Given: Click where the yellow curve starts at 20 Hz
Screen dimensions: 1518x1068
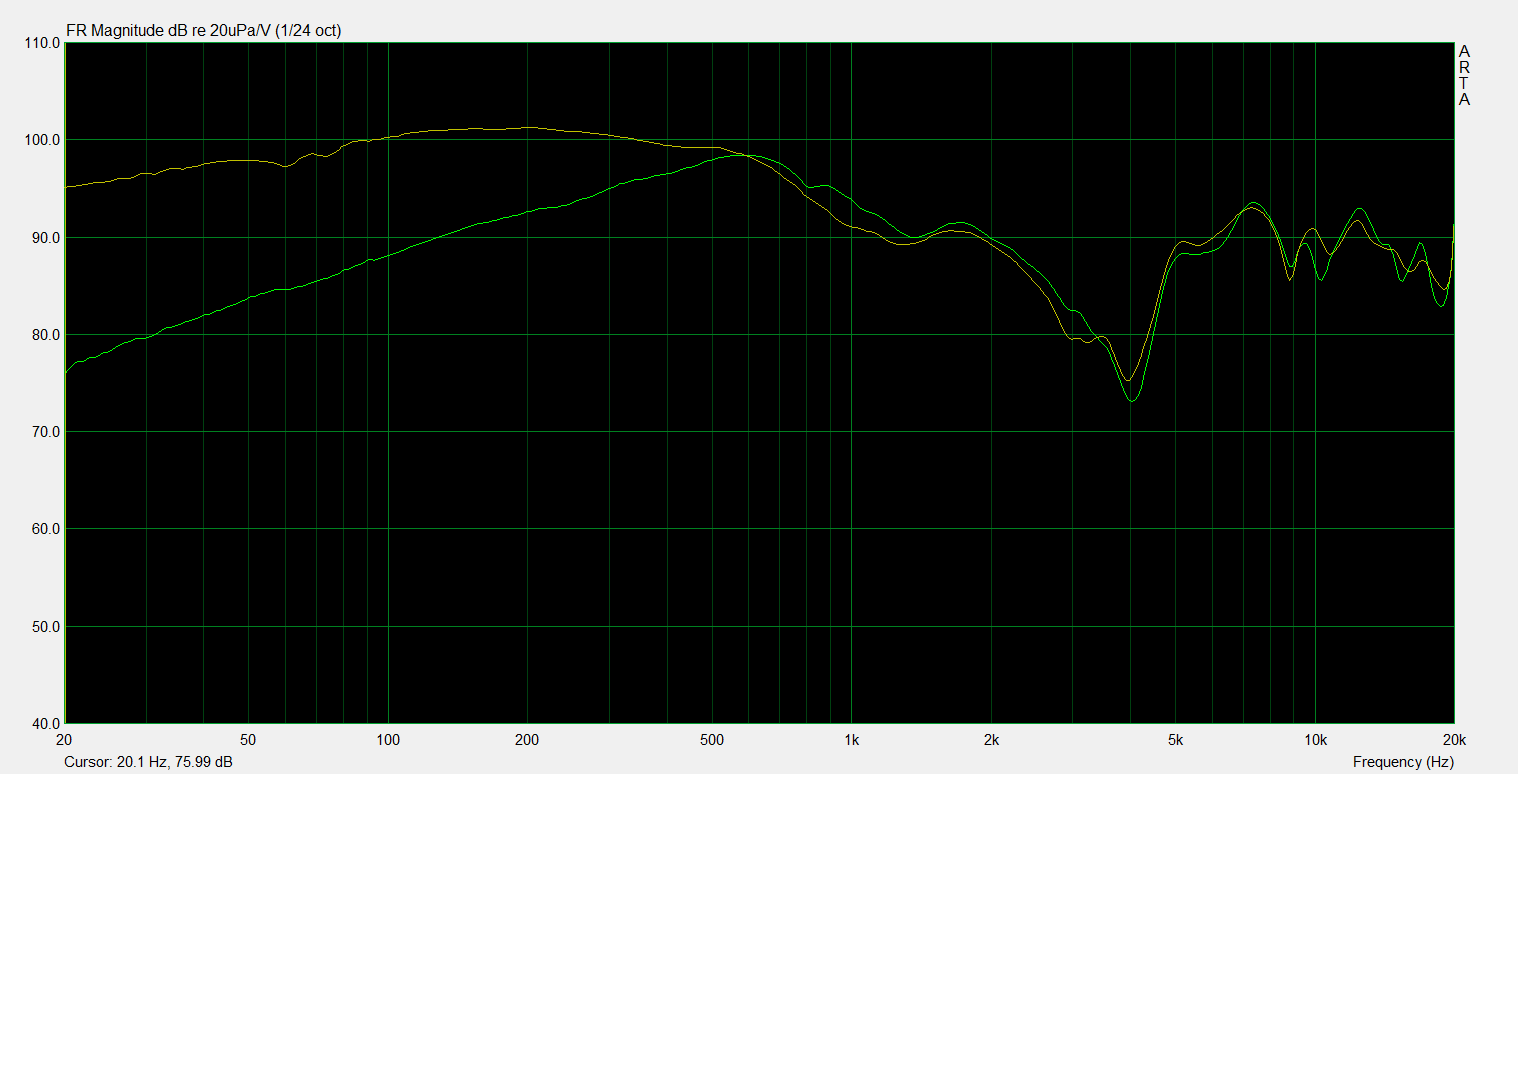Looking at the screenshot, I should 67,187.
